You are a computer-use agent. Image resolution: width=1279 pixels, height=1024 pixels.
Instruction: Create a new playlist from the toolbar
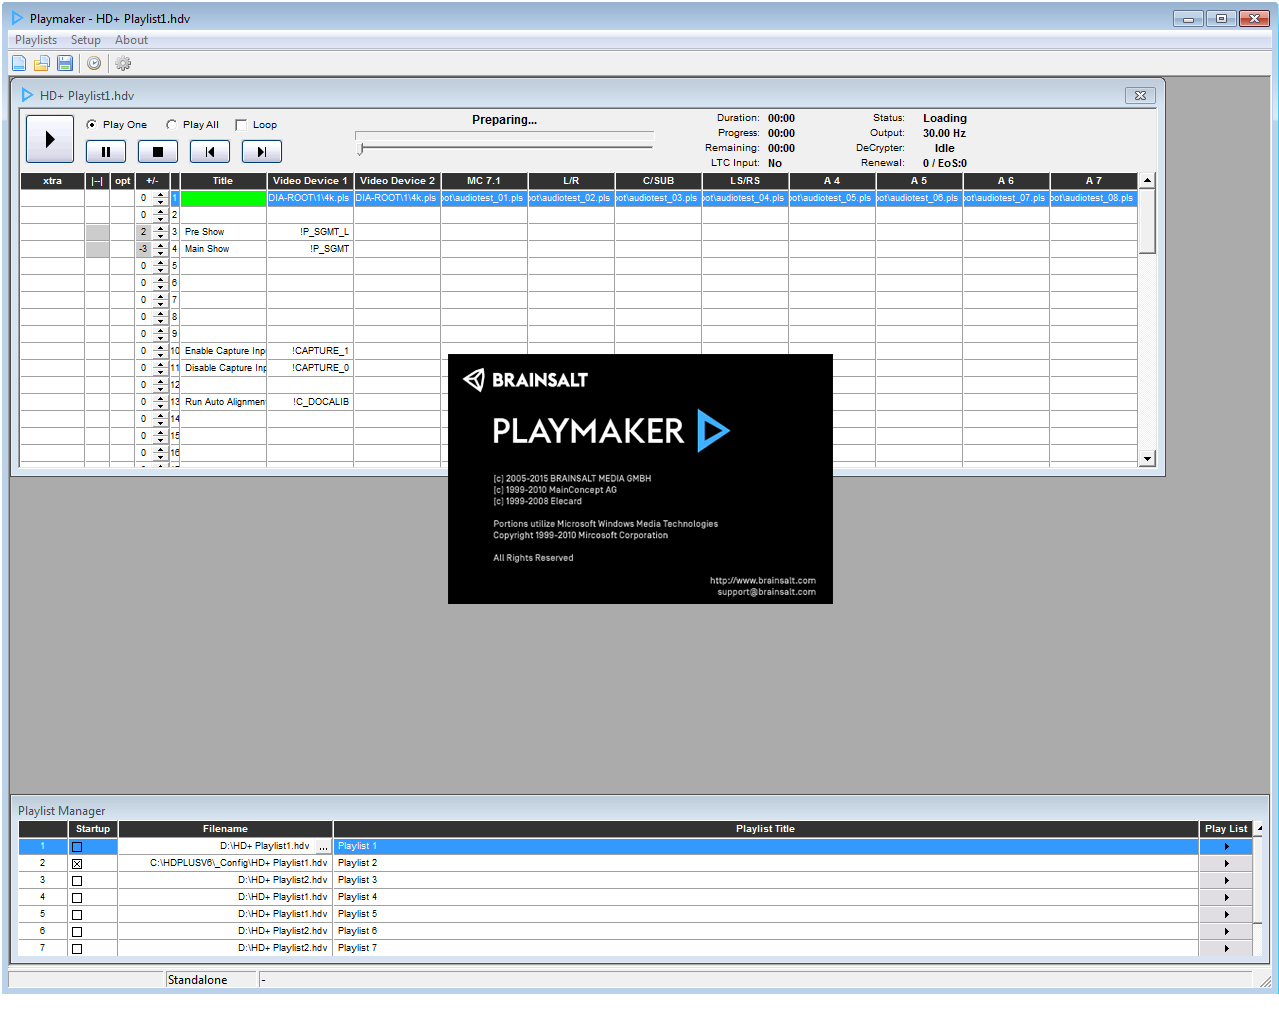19,63
